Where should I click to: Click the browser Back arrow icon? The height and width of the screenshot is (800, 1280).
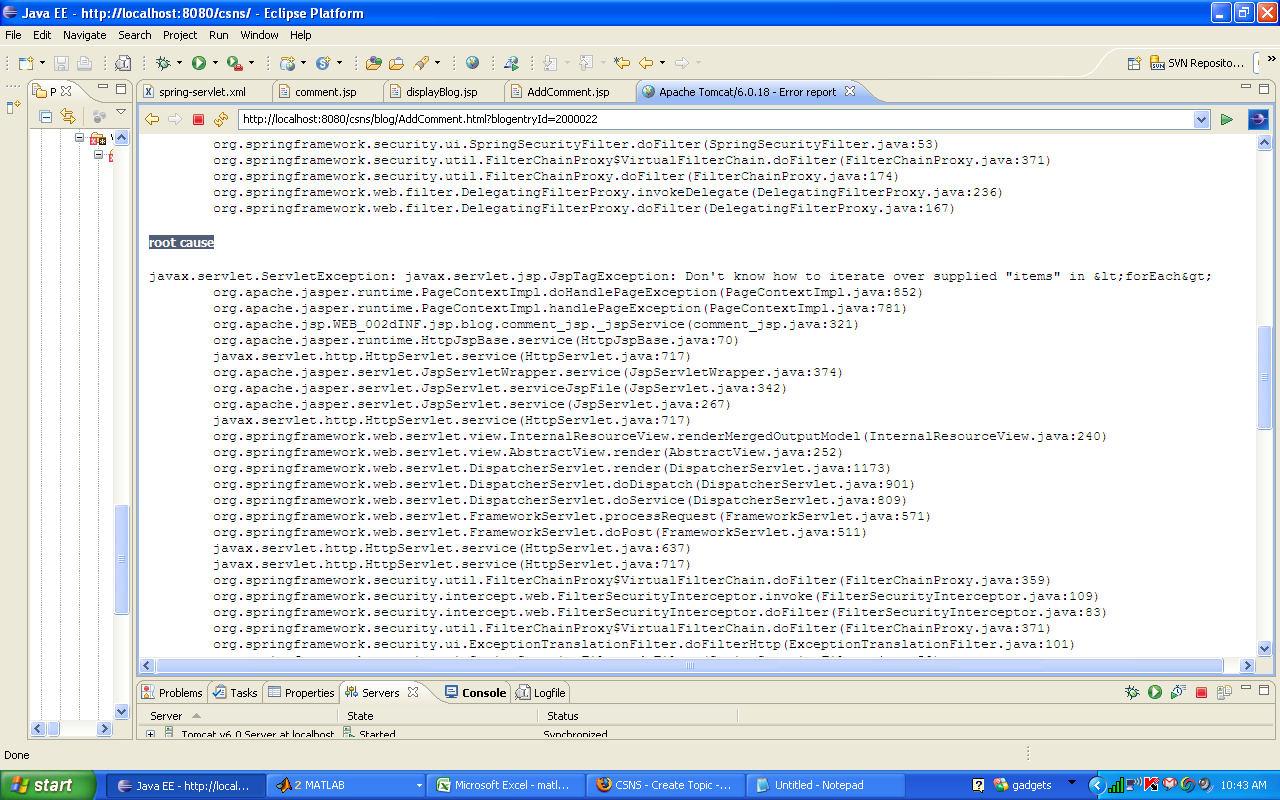(152, 120)
